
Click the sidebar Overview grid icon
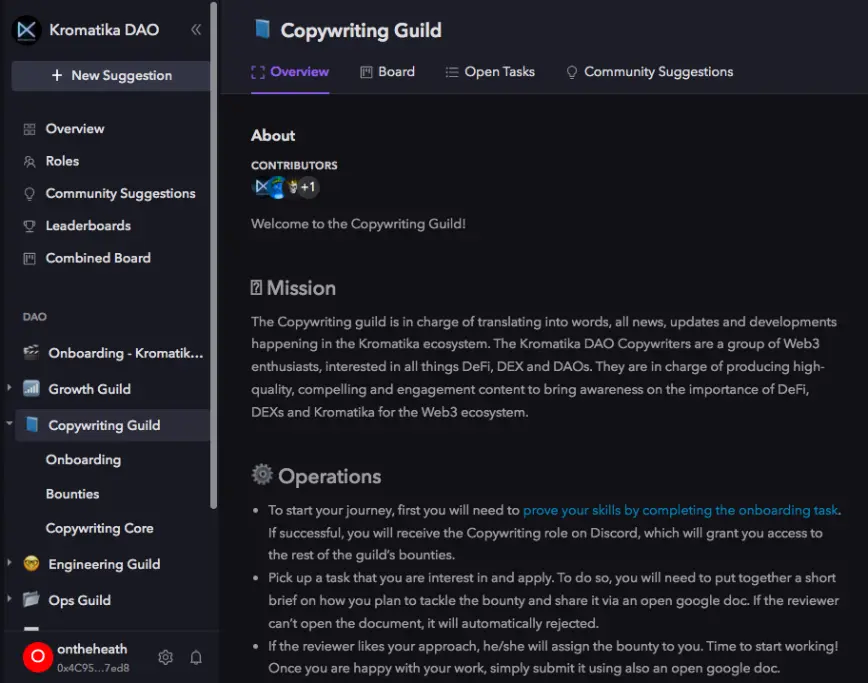tap(29, 130)
